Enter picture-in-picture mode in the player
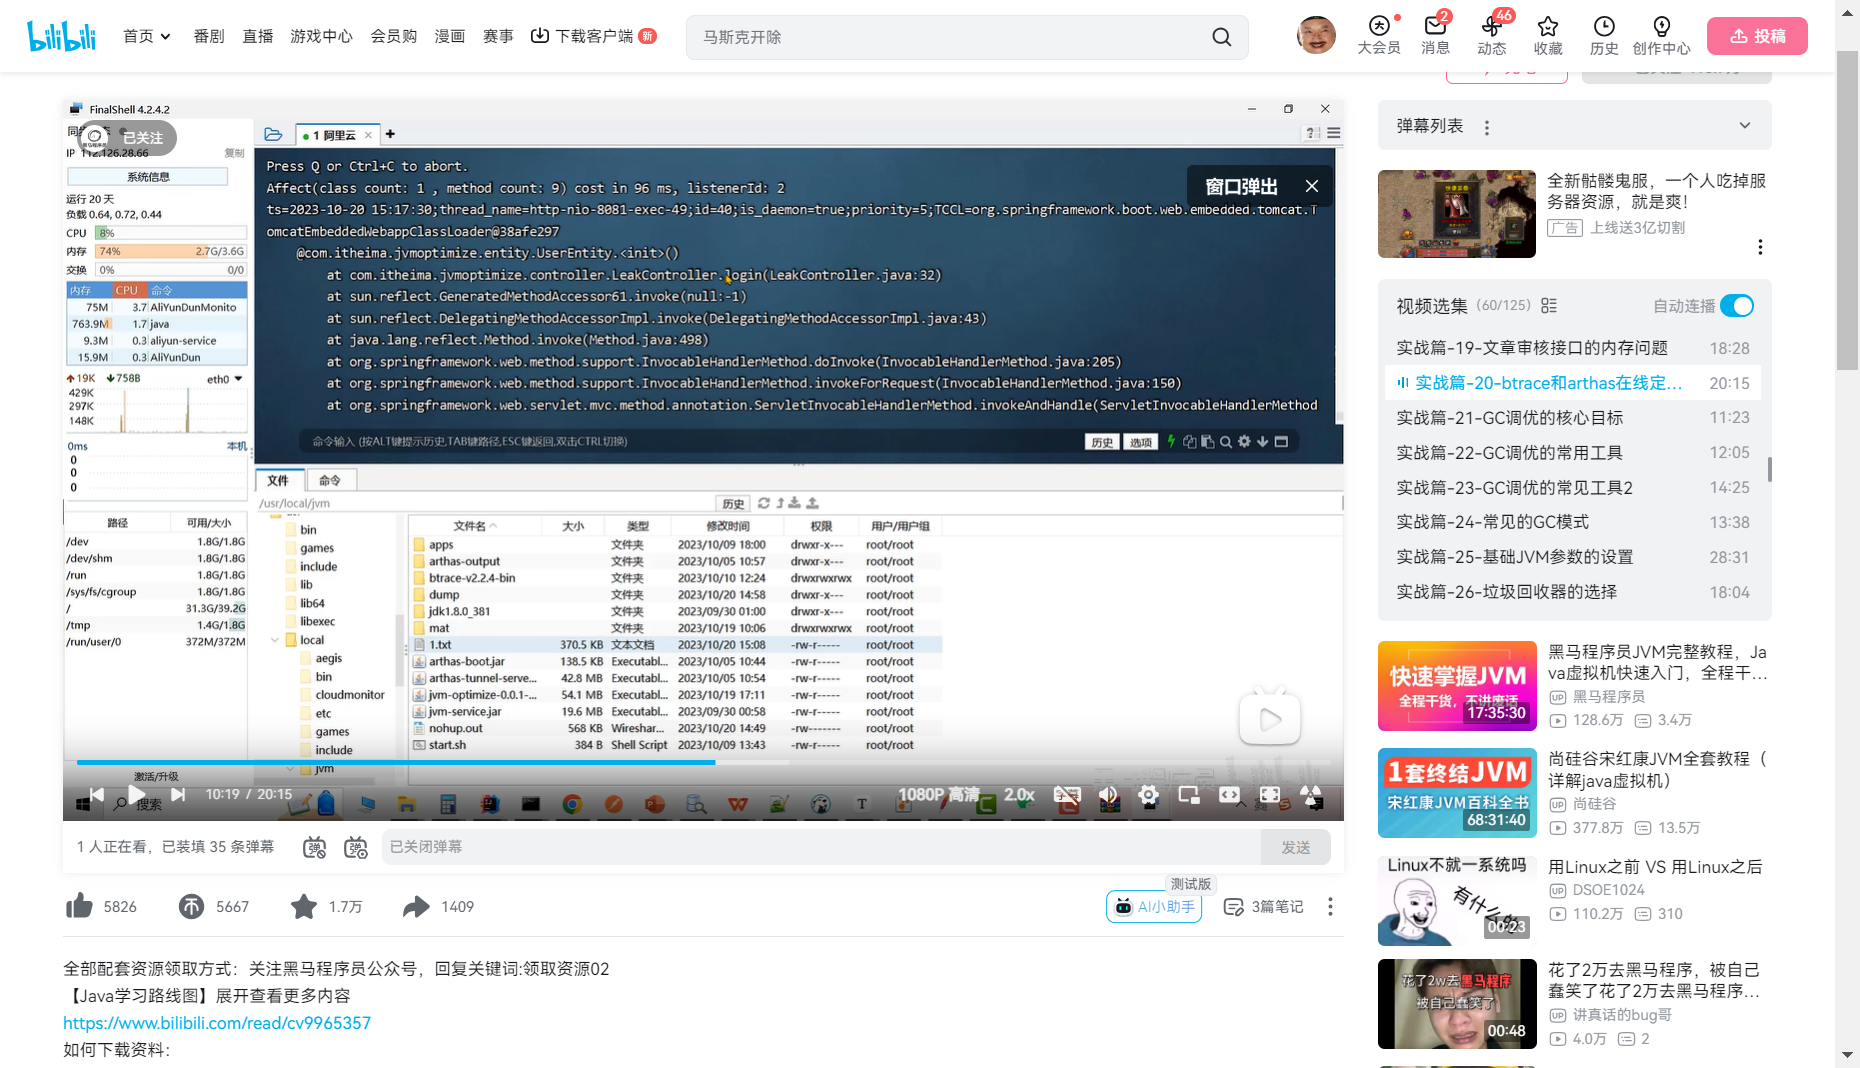 click(1189, 795)
